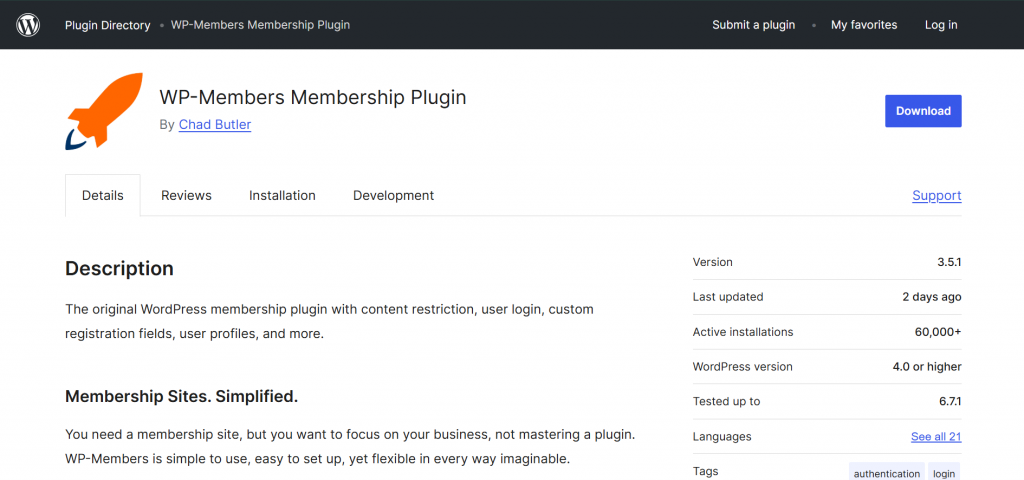Open Submit a plugin page
Viewport: 1024px width, 480px height.
click(x=754, y=25)
